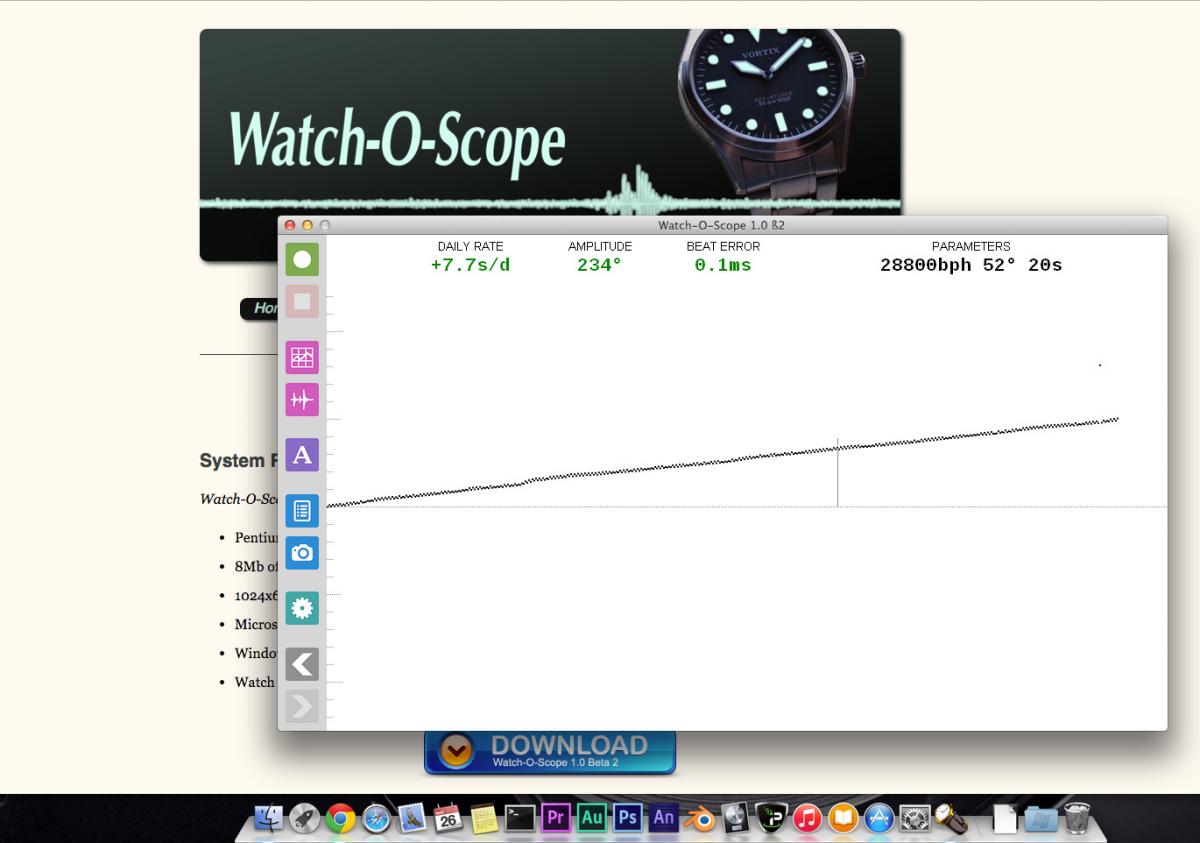Switch to the sound waveform view
The image size is (1200, 843).
pyautogui.click(x=302, y=399)
